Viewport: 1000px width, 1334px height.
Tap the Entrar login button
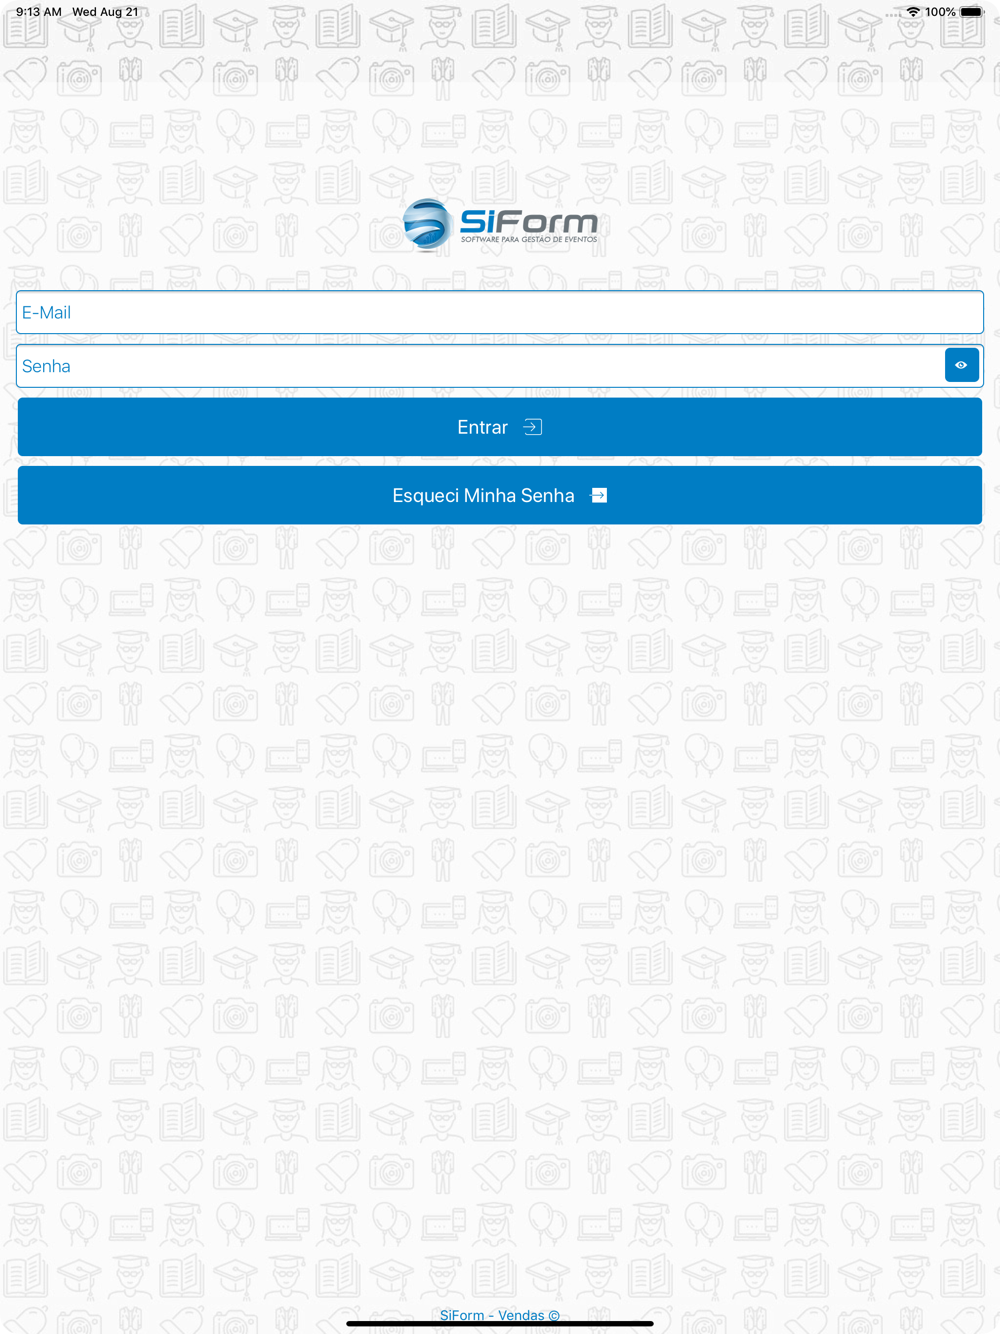pos(500,427)
